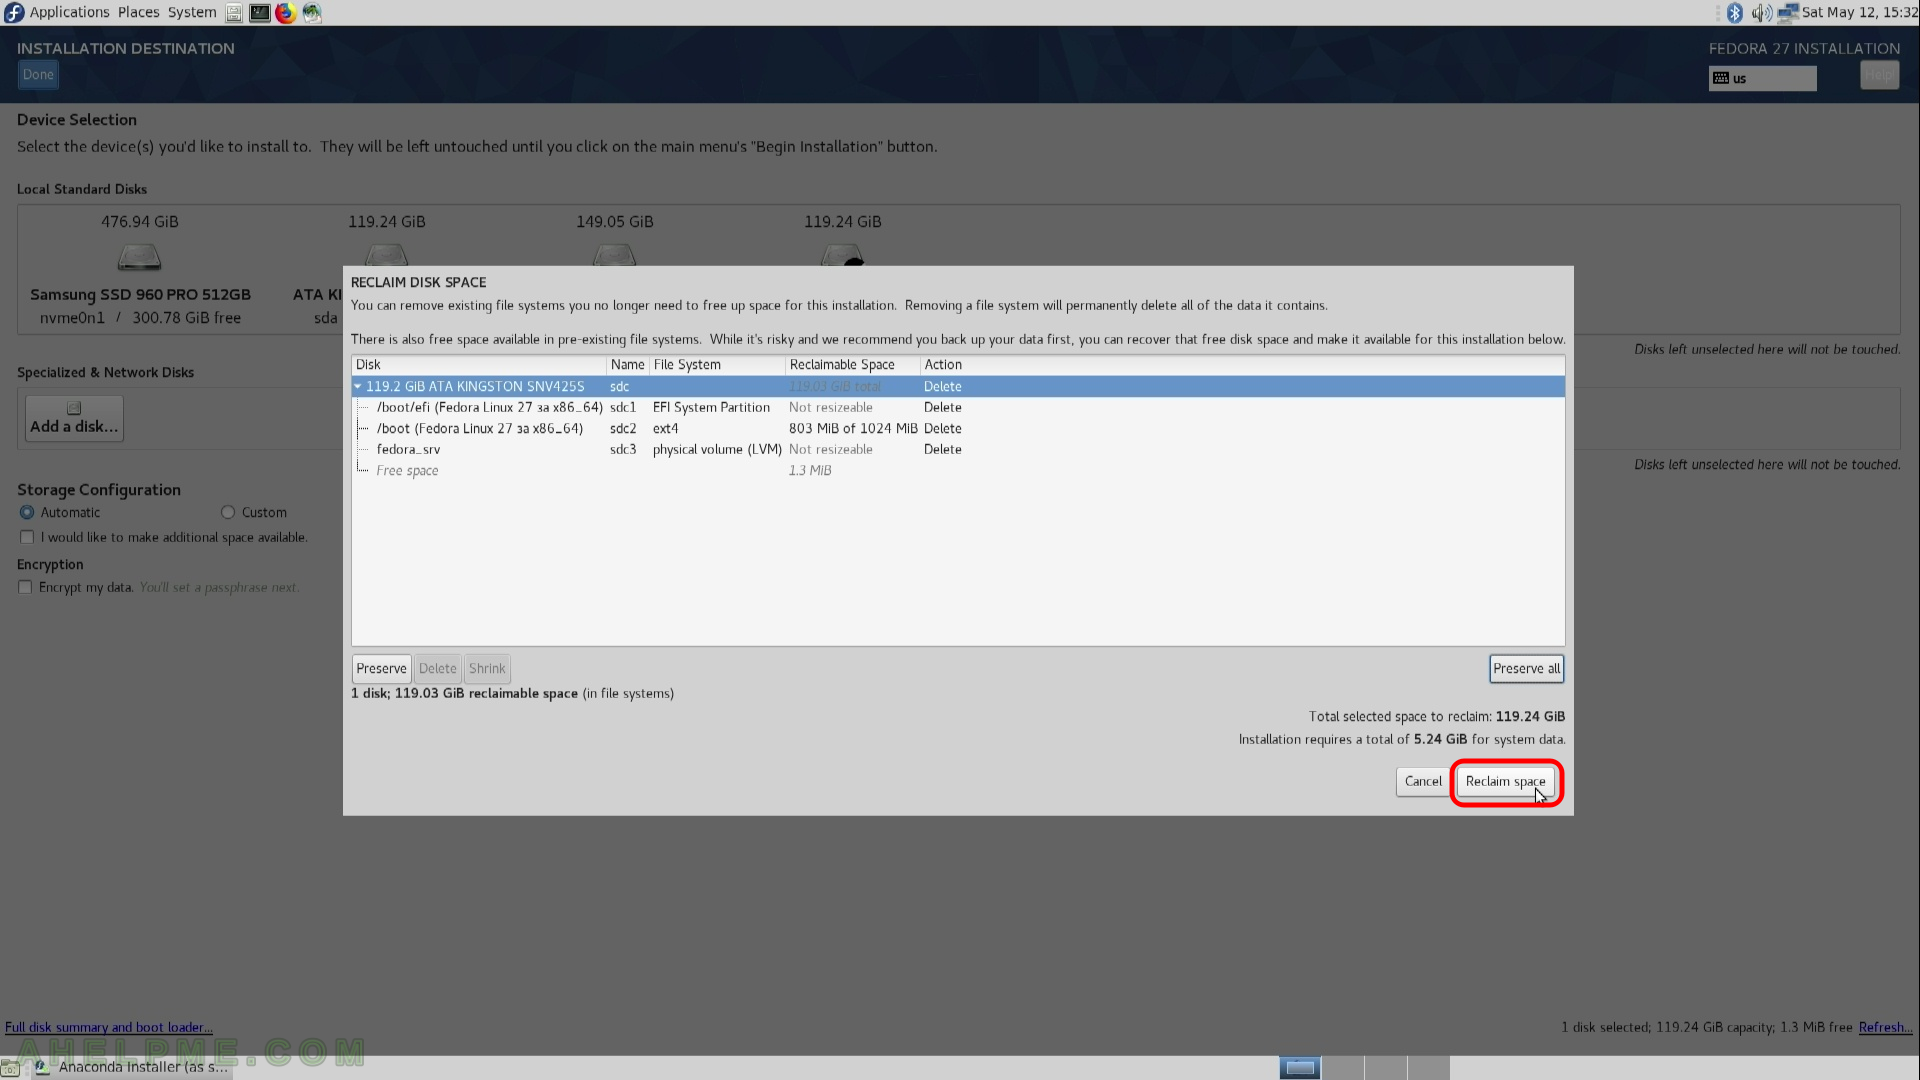The width and height of the screenshot is (1920, 1080).
Task: Select the /boot/efi sdc1 partition row
Action: tap(958, 407)
